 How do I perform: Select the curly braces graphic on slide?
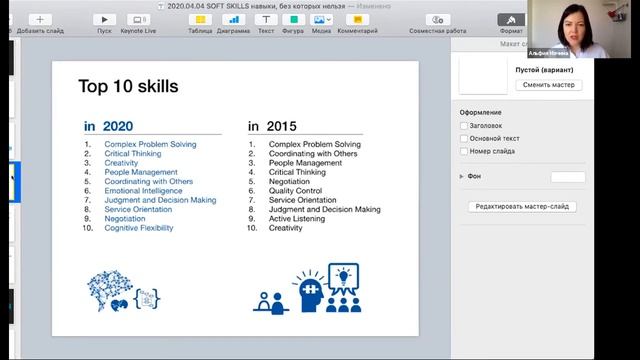pyautogui.click(x=146, y=298)
